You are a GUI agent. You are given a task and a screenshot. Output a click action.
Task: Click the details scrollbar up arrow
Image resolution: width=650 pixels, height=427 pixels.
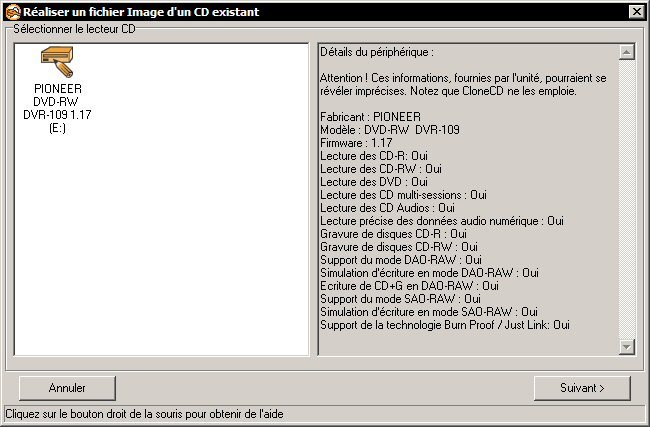click(627, 52)
